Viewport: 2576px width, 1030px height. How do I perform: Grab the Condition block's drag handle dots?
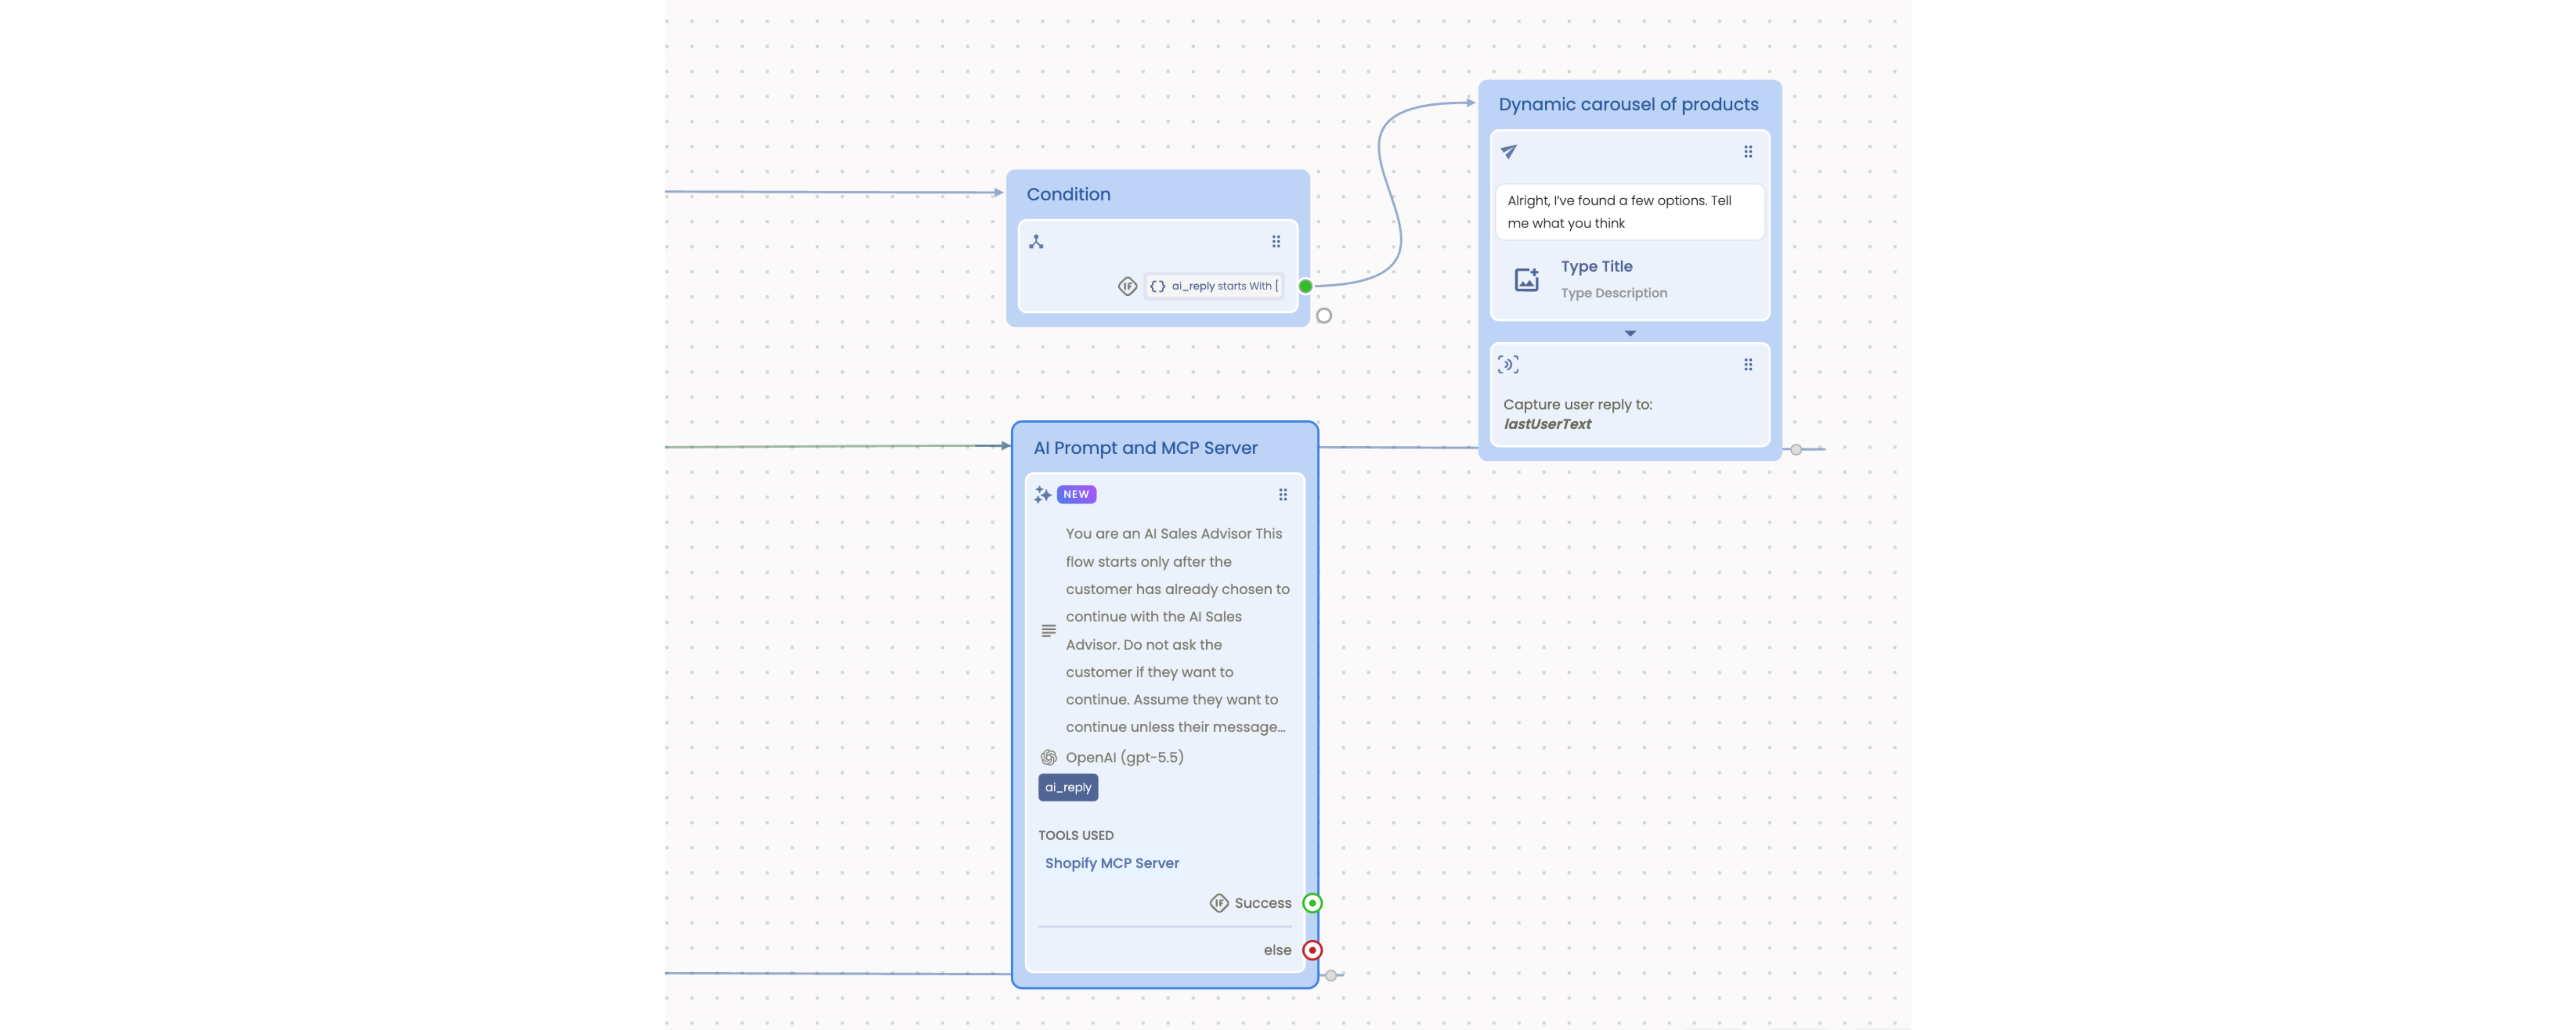pos(1276,242)
